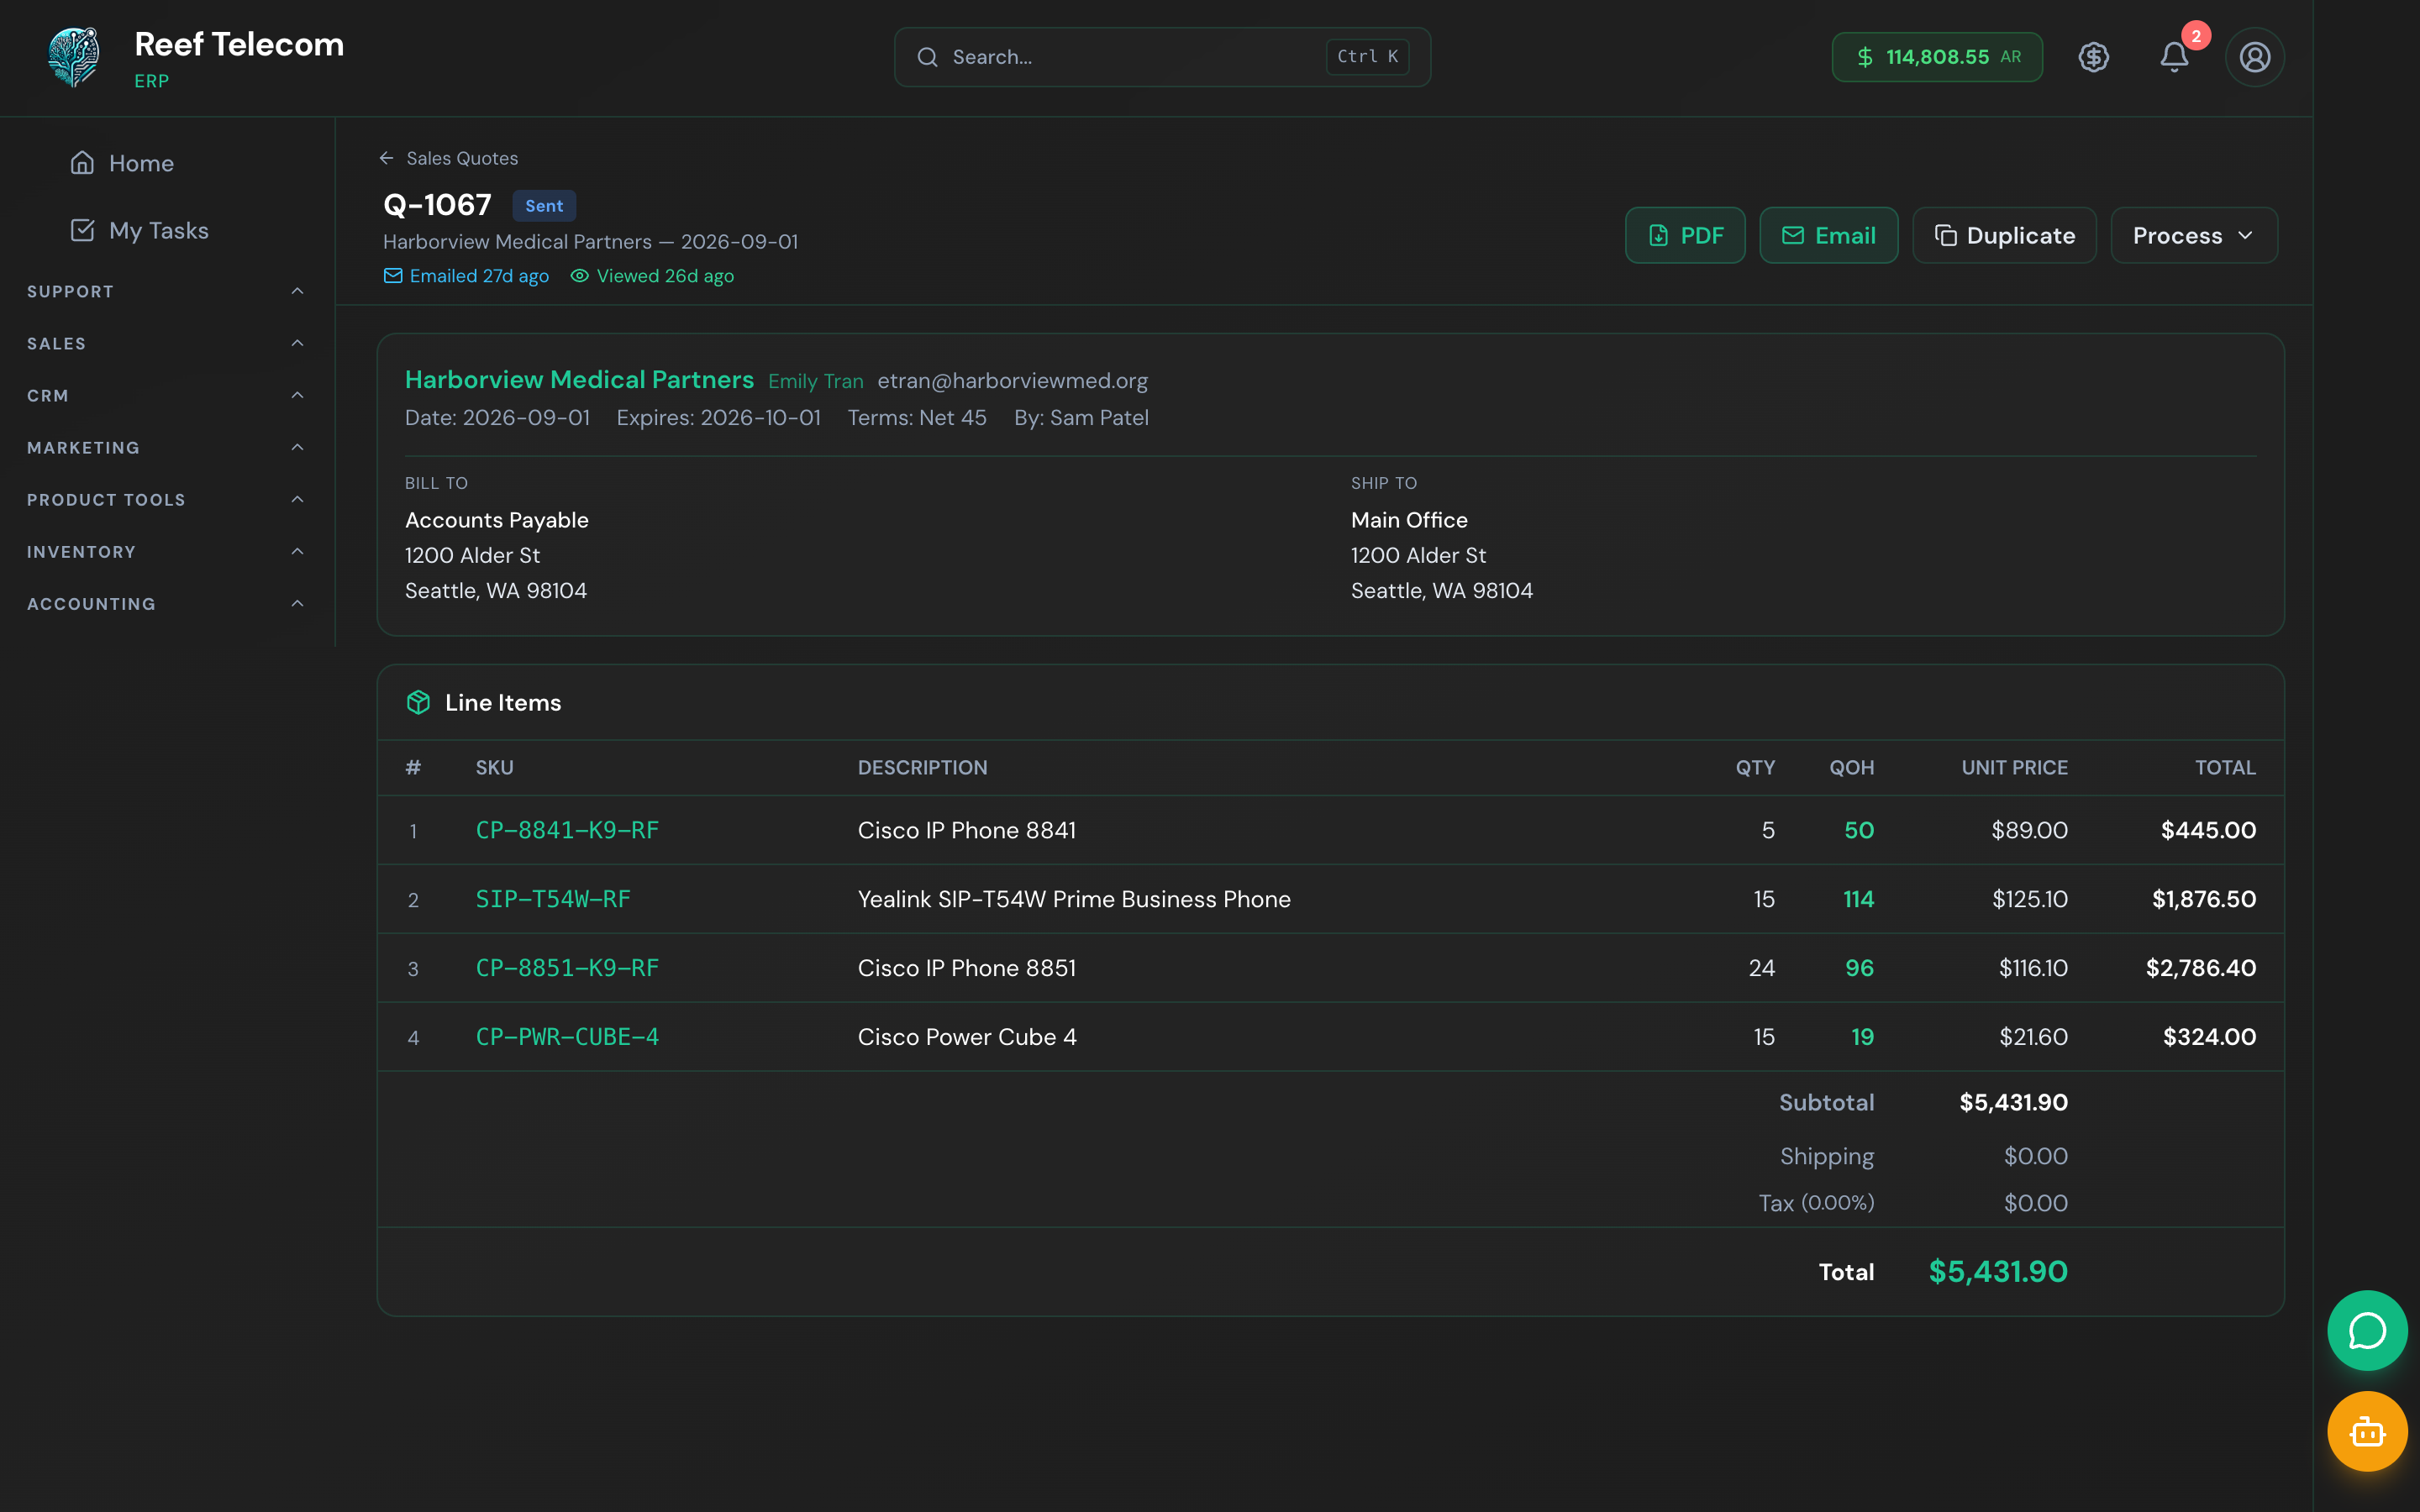Click the Reef Telecom logo icon
Image resolution: width=2420 pixels, height=1512 pixels.
click(73, 57)
